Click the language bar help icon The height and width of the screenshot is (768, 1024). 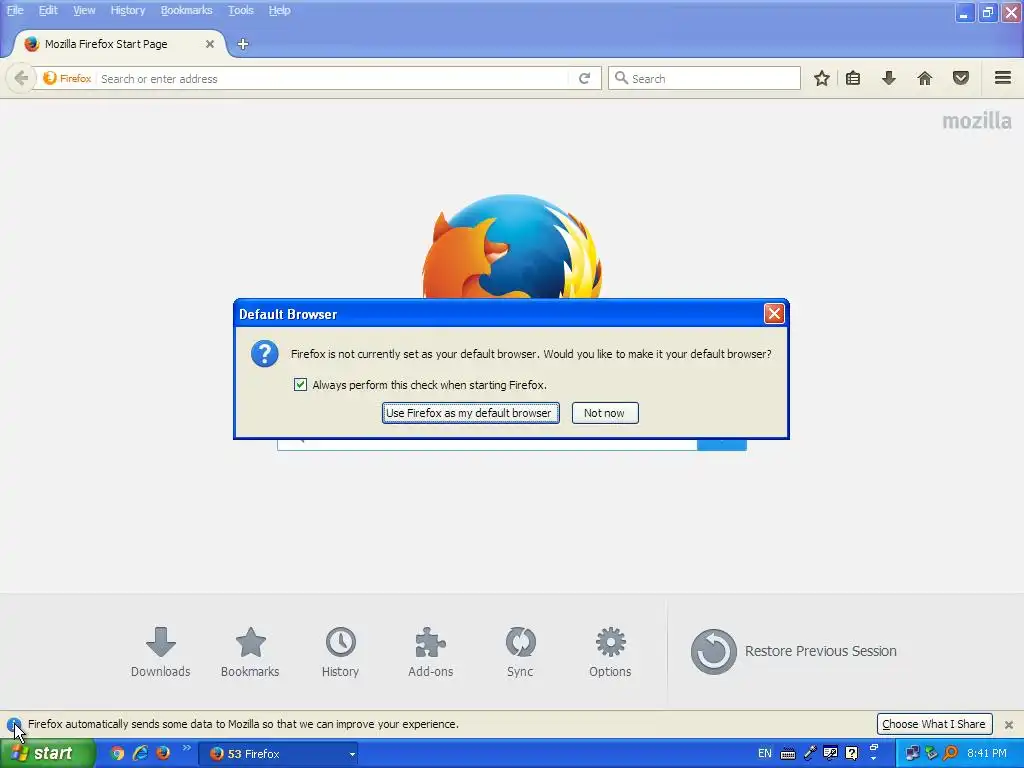click(852, 754)
